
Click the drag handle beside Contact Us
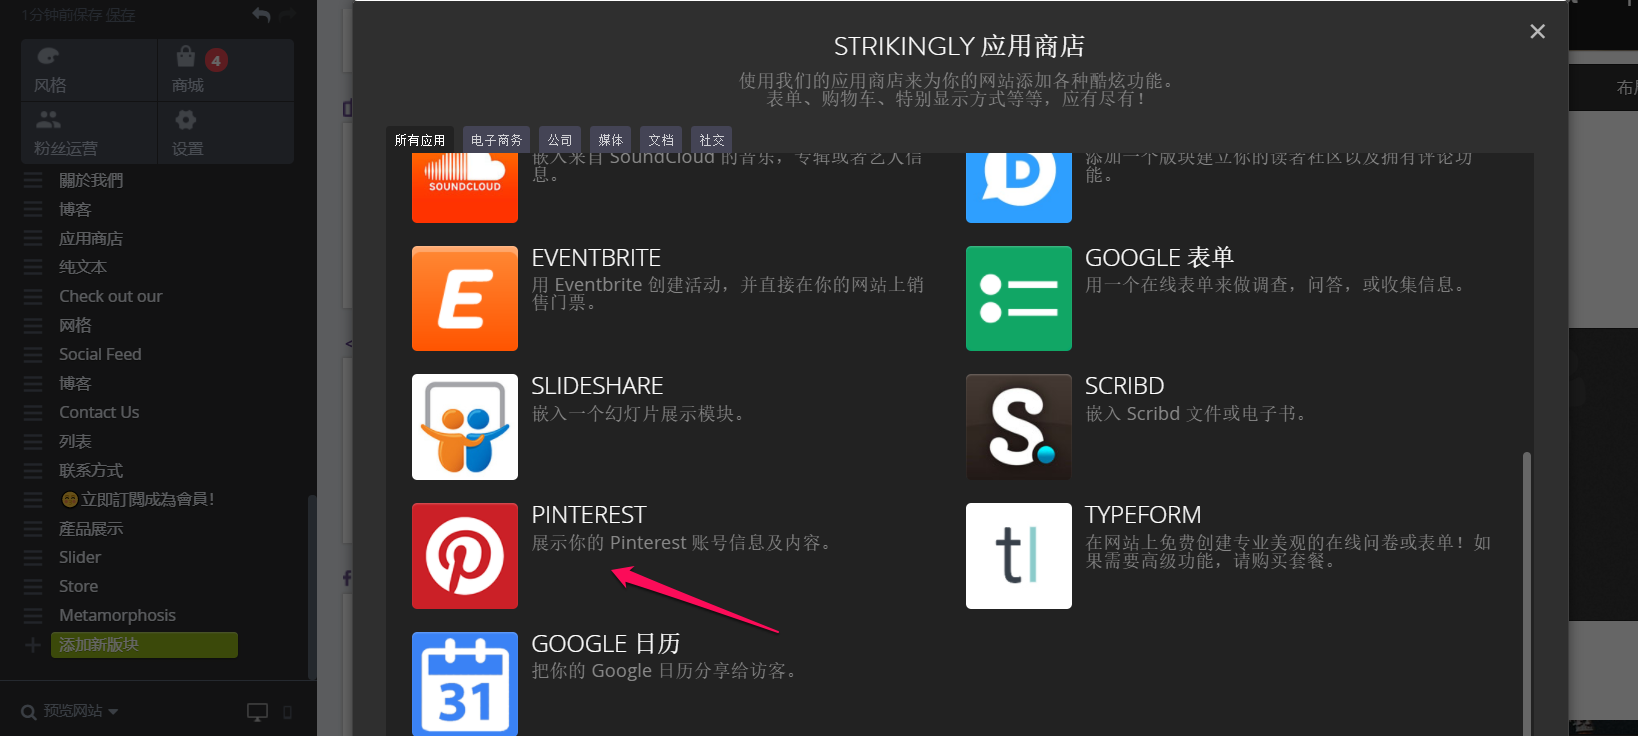point(33,412)
